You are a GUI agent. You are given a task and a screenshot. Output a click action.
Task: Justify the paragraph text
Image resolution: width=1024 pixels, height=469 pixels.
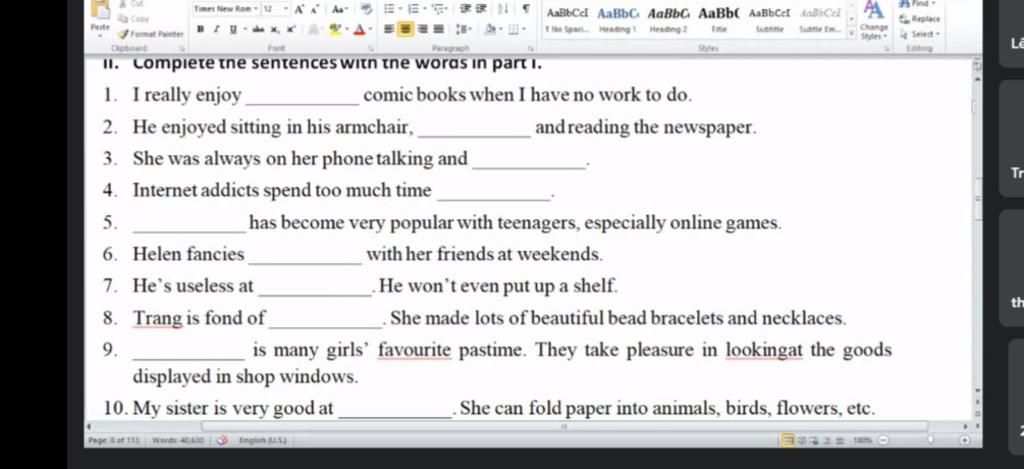[x=439, y=29]
